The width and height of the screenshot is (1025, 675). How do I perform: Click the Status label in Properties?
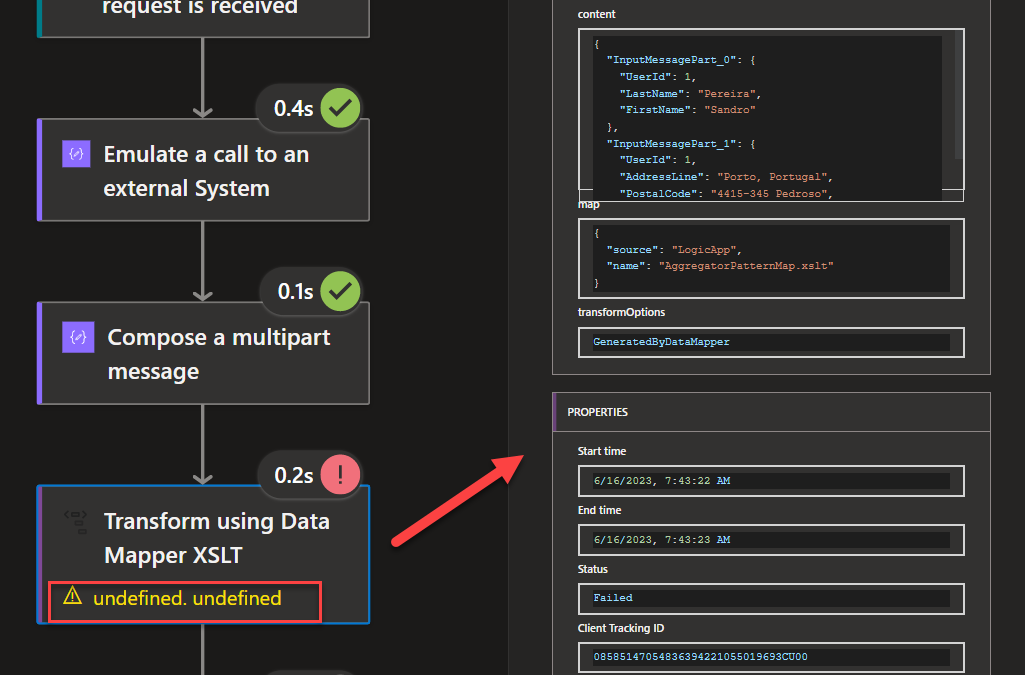(592, 569)
